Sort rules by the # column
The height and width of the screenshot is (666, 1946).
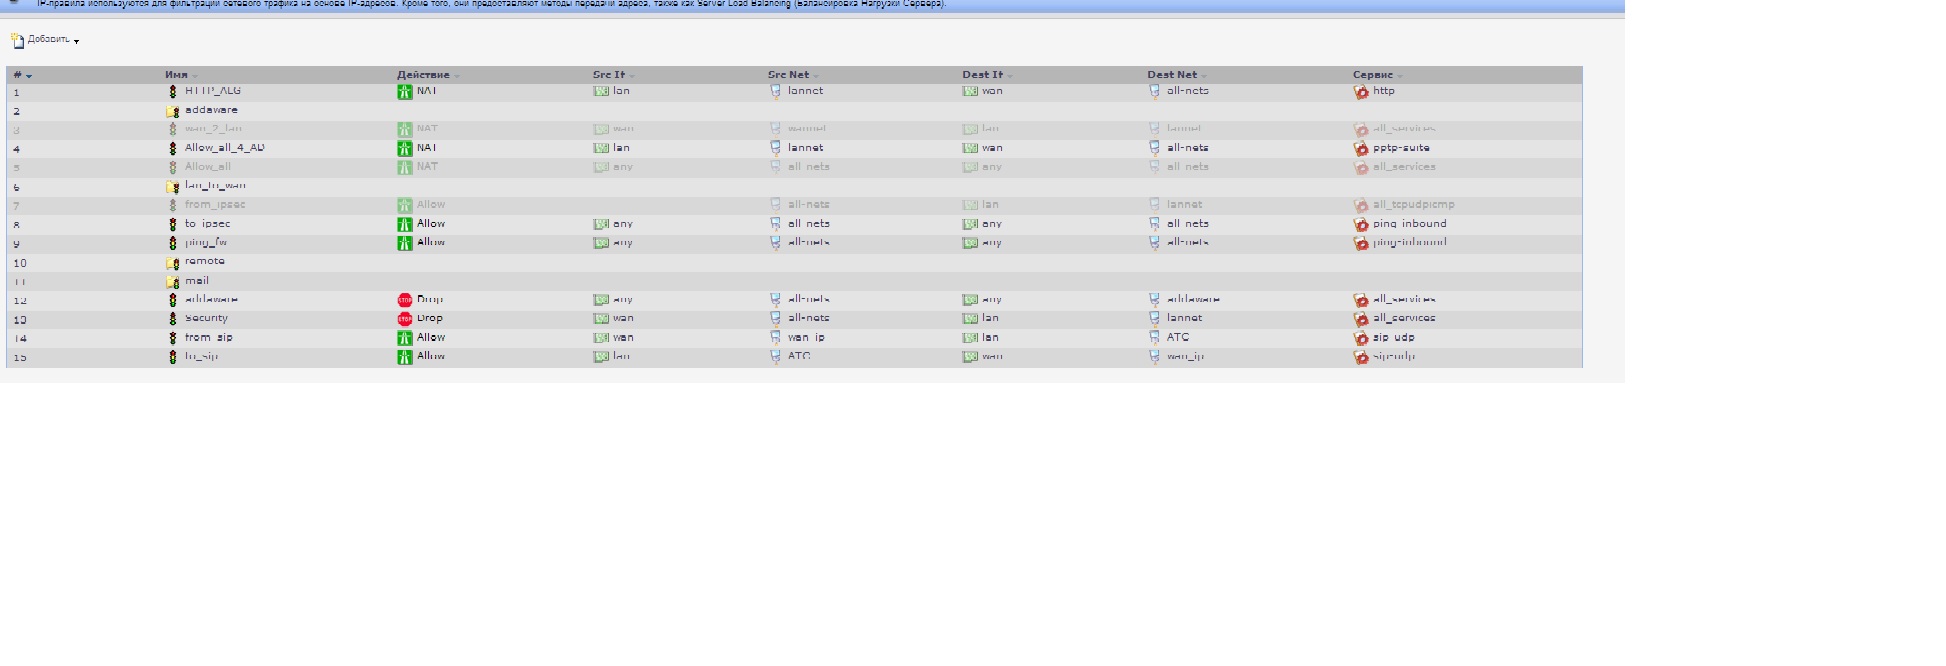22,75
